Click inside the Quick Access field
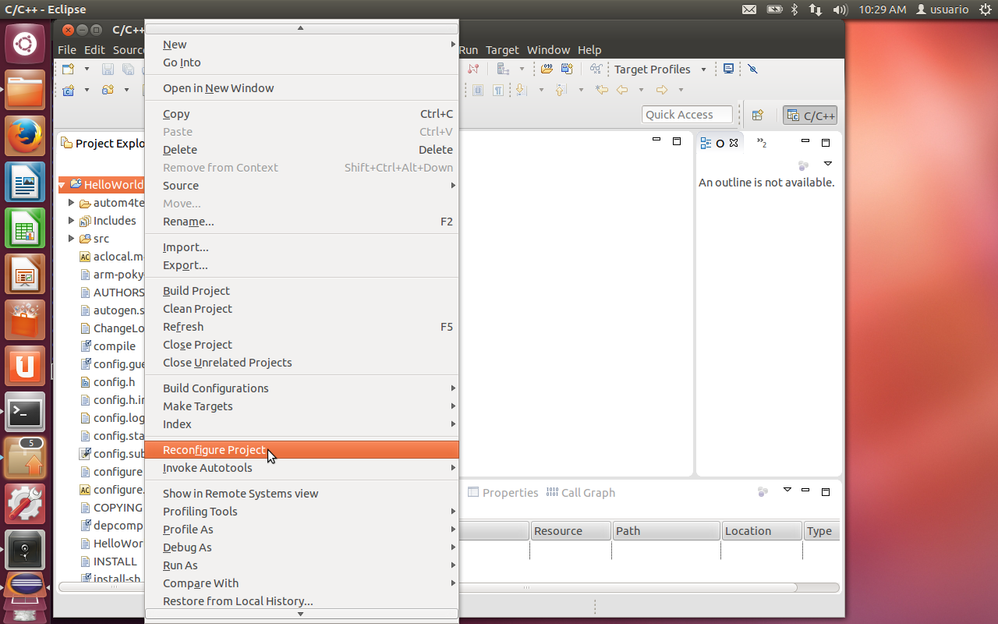Image resolution: width=998 pixels, height=624 pixels. pos(687,114)
